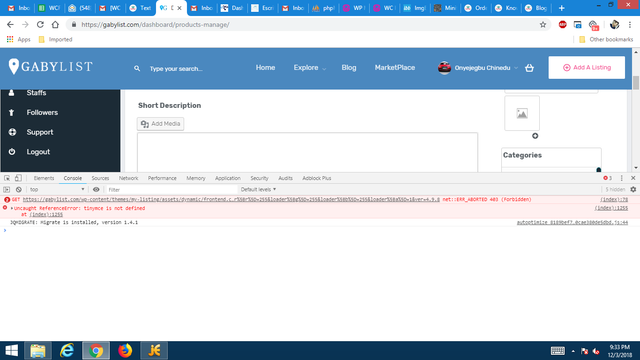Image resolution: width=640 pixels, height=360 pixels.
Task: Open the console context top dropdown
Action: [57, 189]
